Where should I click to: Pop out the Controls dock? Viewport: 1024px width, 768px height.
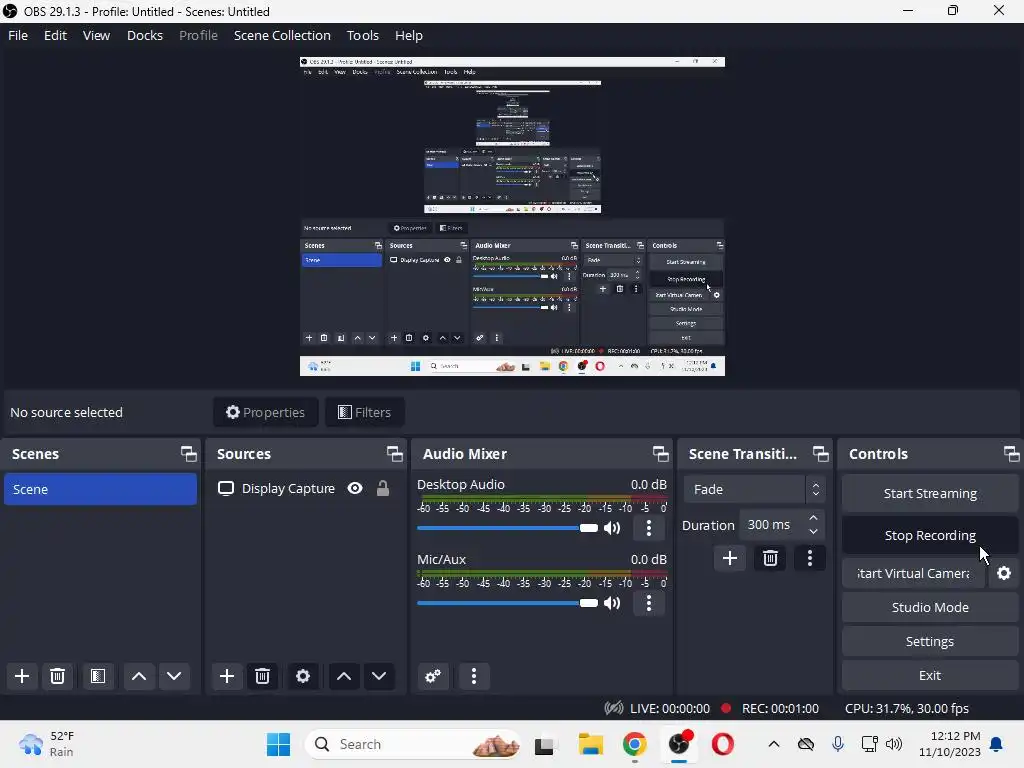(x=1012, y=454)
